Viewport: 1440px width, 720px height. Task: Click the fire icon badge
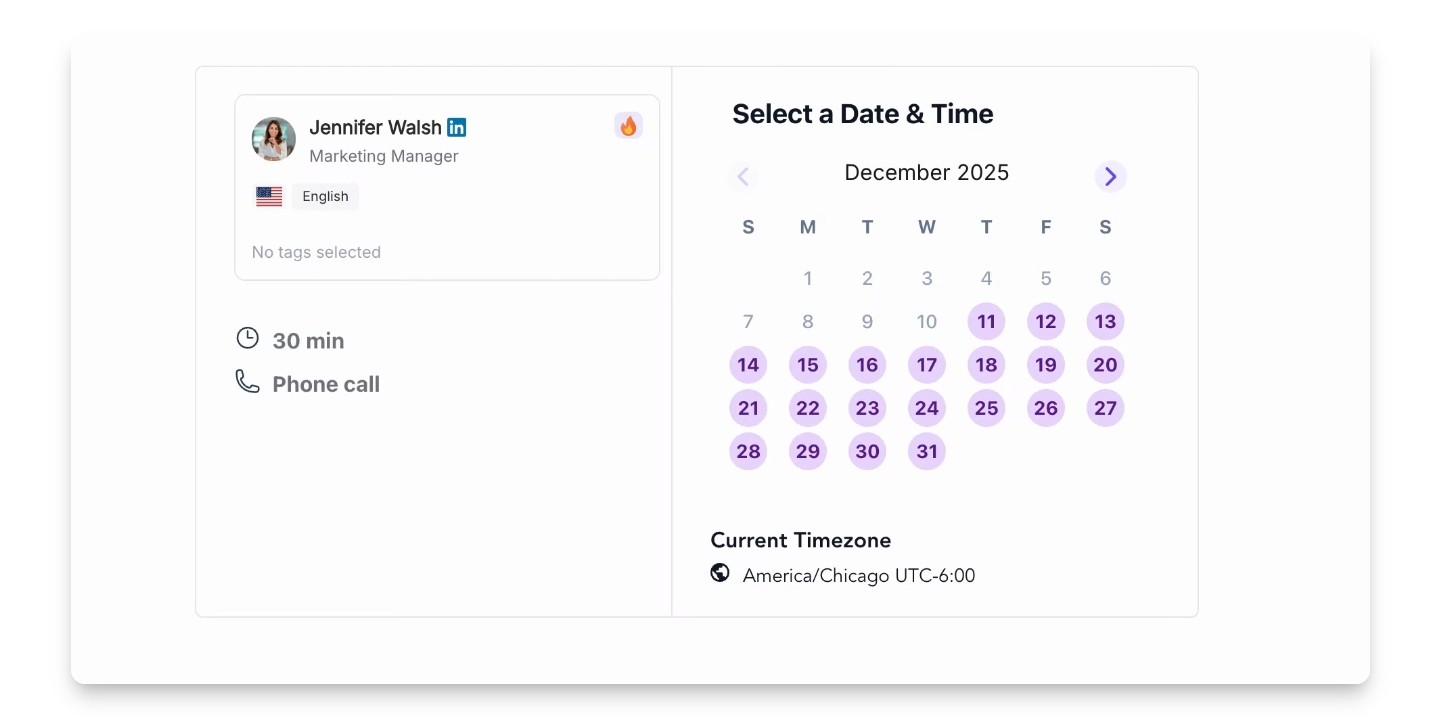coord(628,126)
